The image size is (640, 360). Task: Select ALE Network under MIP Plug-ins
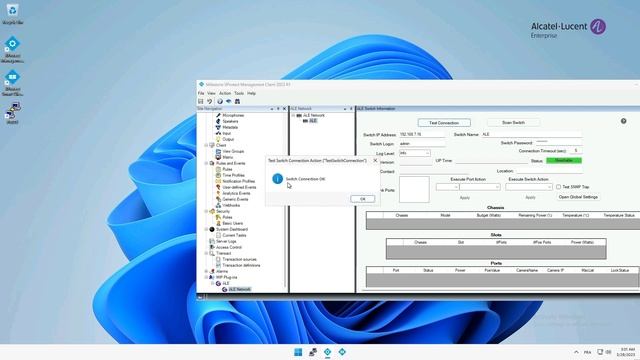[x=239, y=289]
